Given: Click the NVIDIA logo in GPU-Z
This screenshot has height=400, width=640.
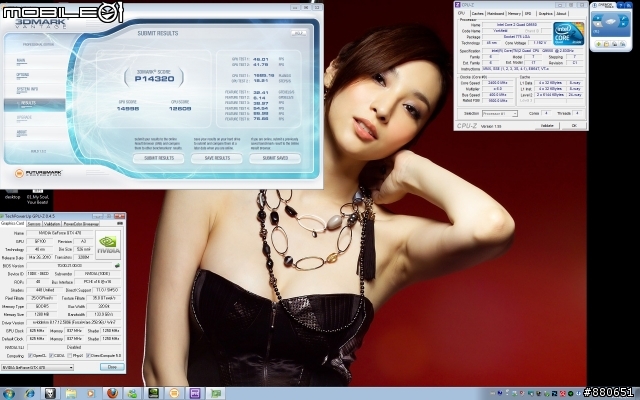Looking at the screenshot, I should click(x=108, y=245).
